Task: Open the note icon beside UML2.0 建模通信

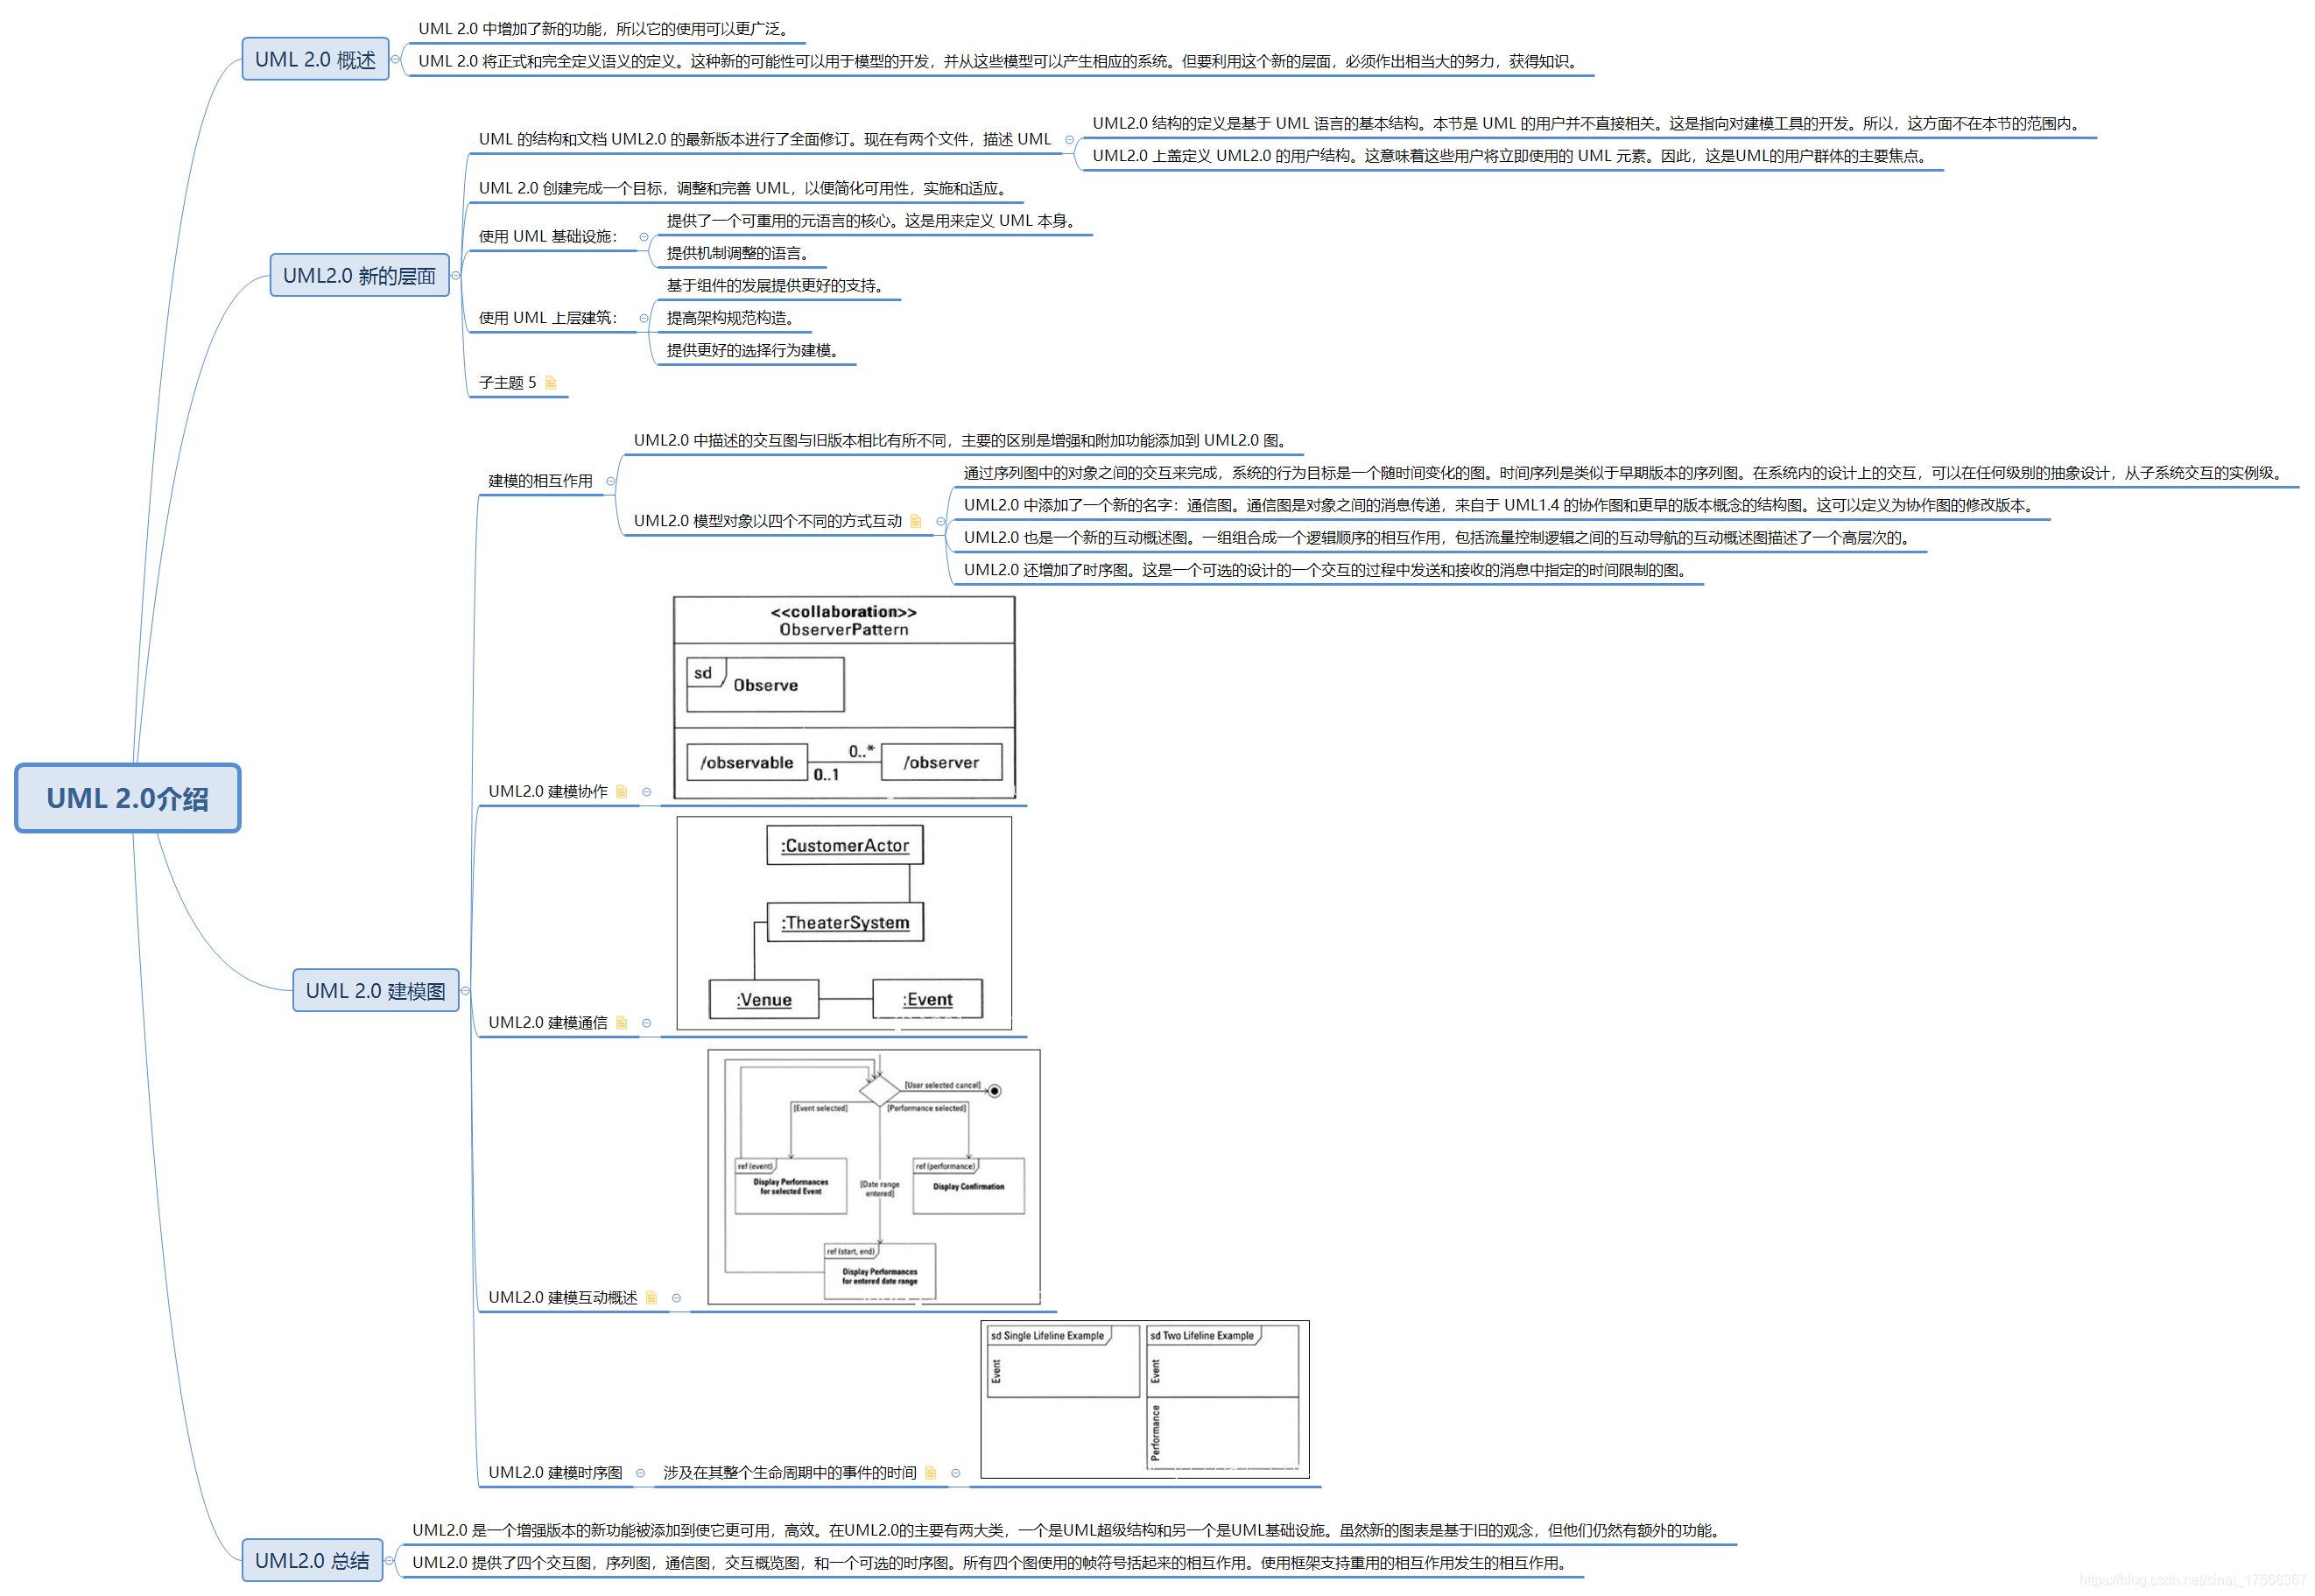Action: click(x=621, y=1023)
